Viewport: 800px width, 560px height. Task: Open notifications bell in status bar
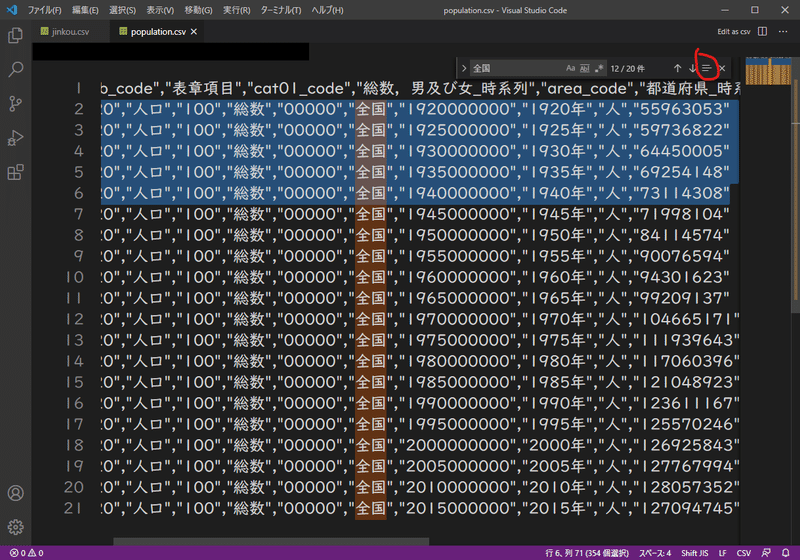pyautogui.click(x=786, y=553)
